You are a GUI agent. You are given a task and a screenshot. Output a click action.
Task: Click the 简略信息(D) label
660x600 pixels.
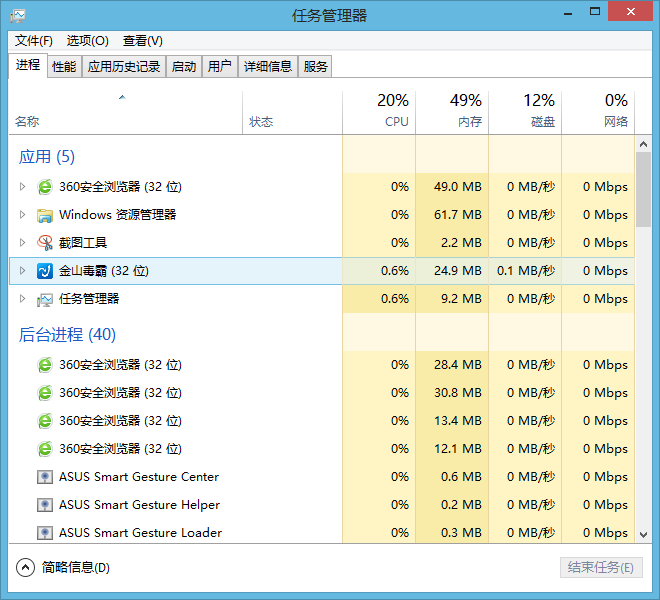[x=76, y=568]
